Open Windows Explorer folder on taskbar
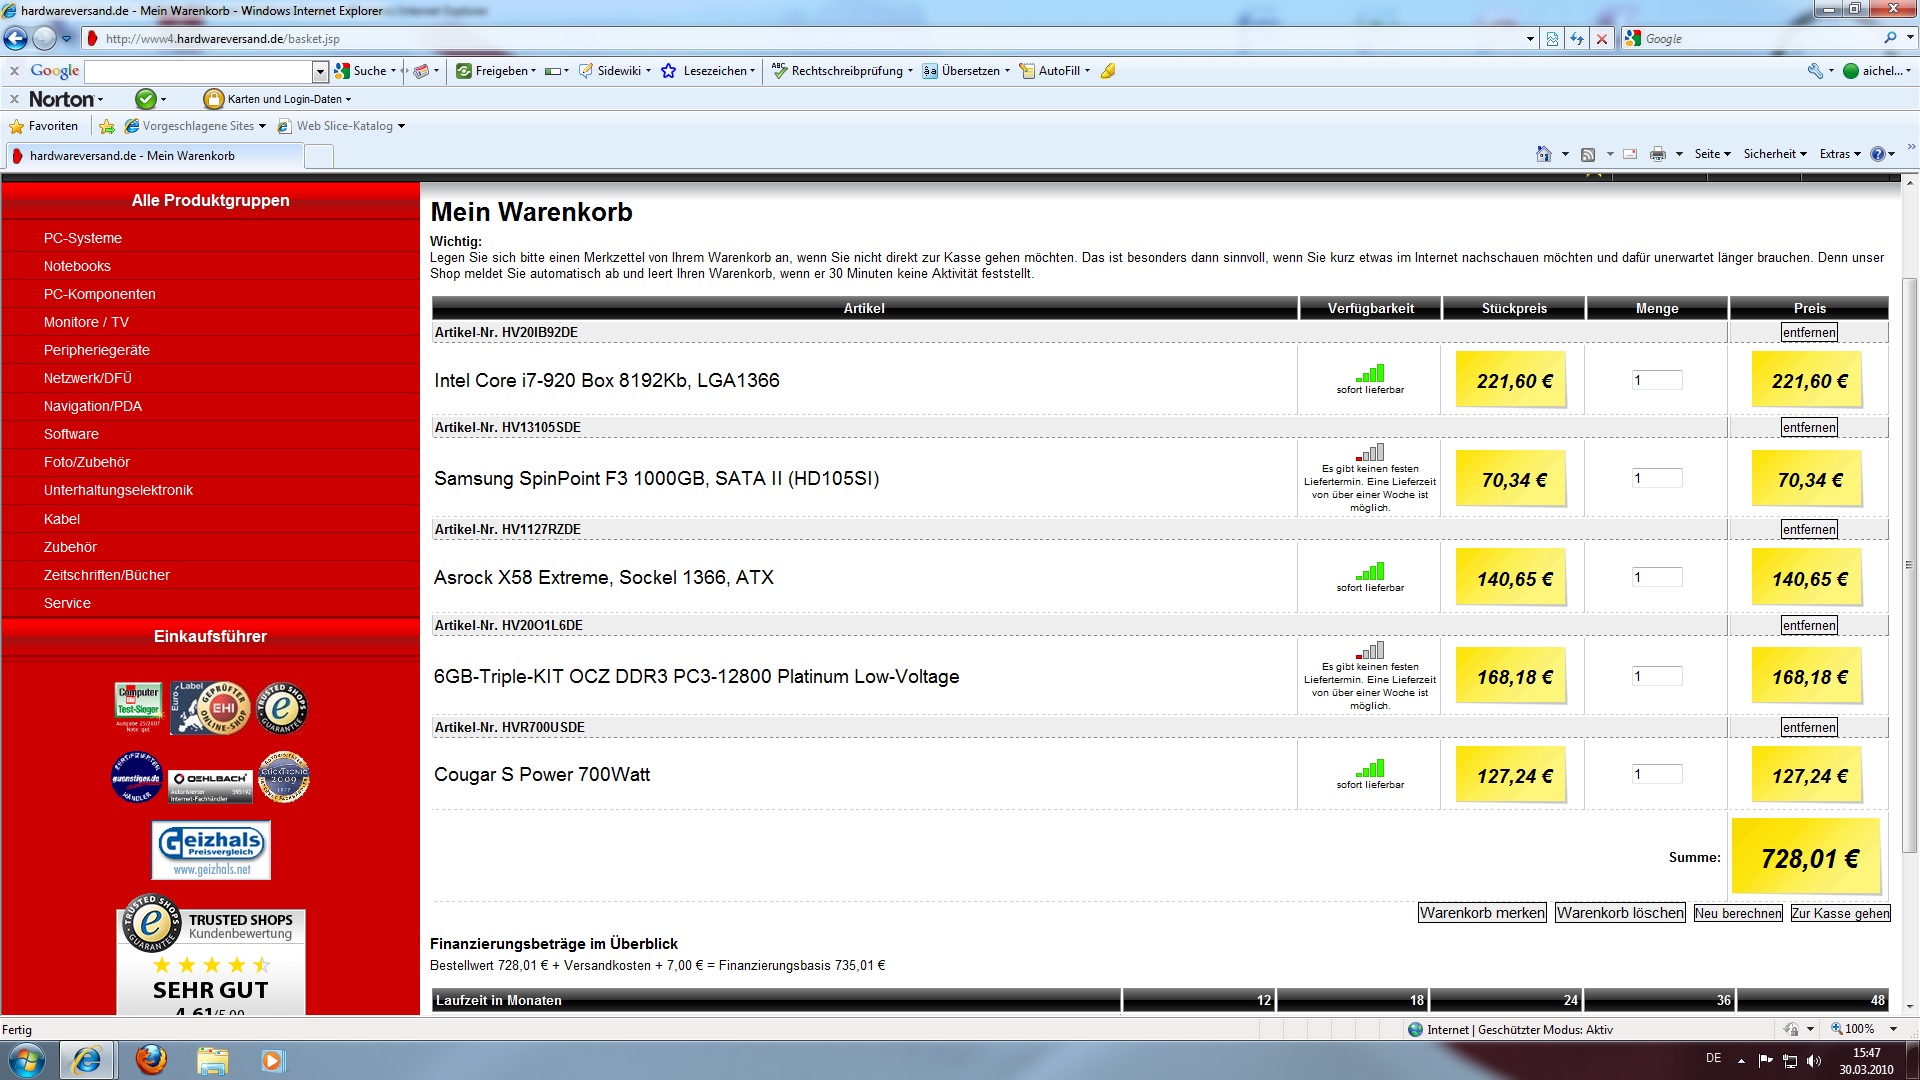 pyautogui.click(x=212, y=1060)
